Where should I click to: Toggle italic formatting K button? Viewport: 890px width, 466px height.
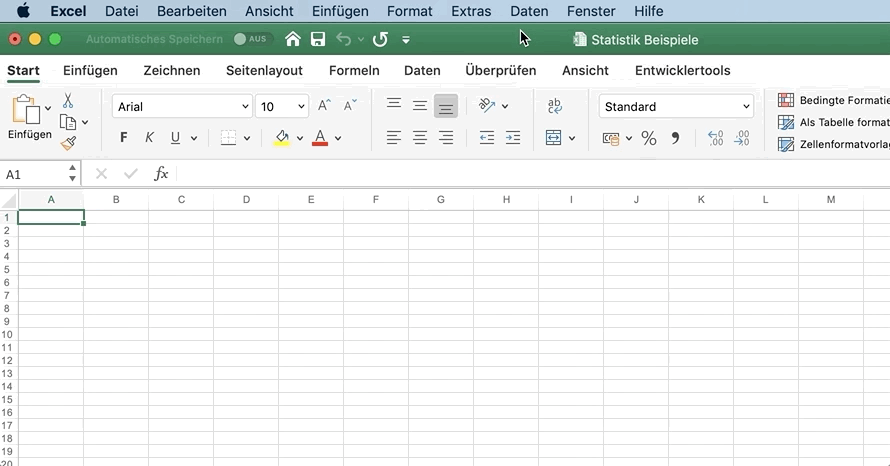tap(149, 137)
